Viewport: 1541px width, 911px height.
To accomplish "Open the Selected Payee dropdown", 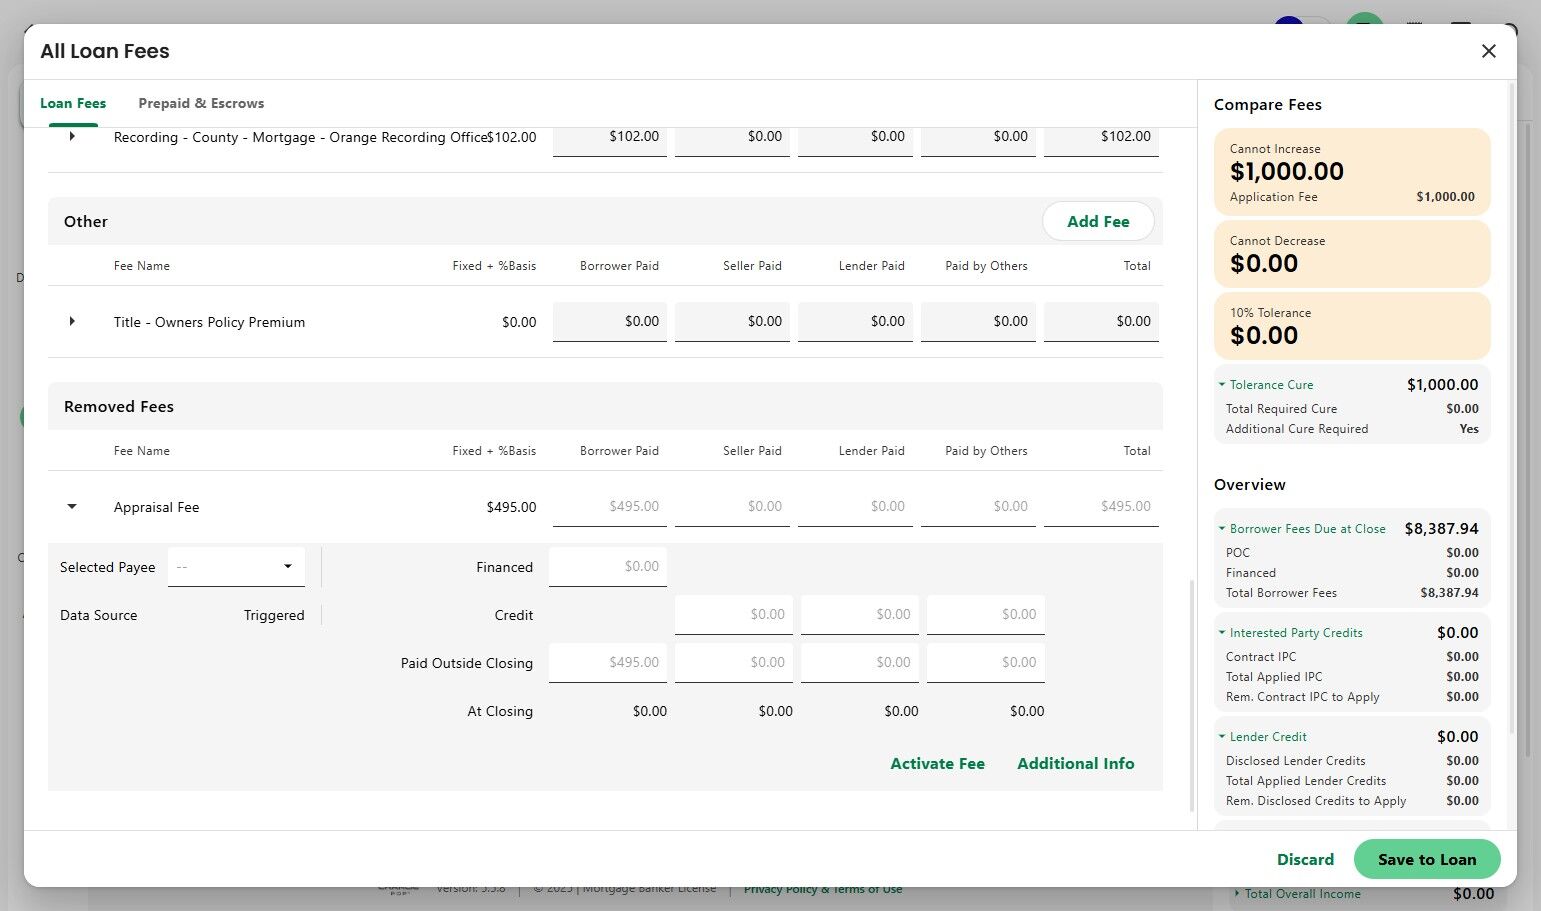I will (236, 567).
